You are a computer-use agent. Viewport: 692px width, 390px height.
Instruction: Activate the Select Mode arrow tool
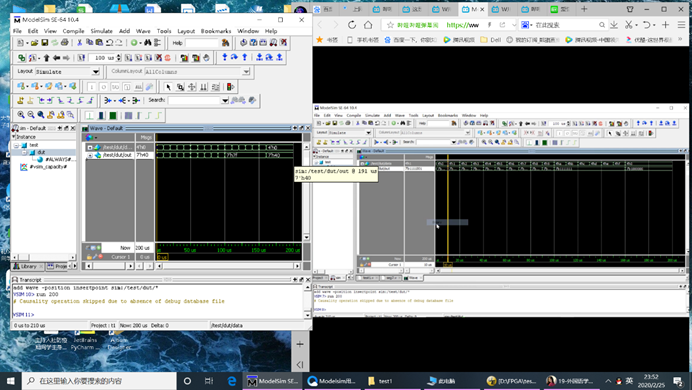168,87
